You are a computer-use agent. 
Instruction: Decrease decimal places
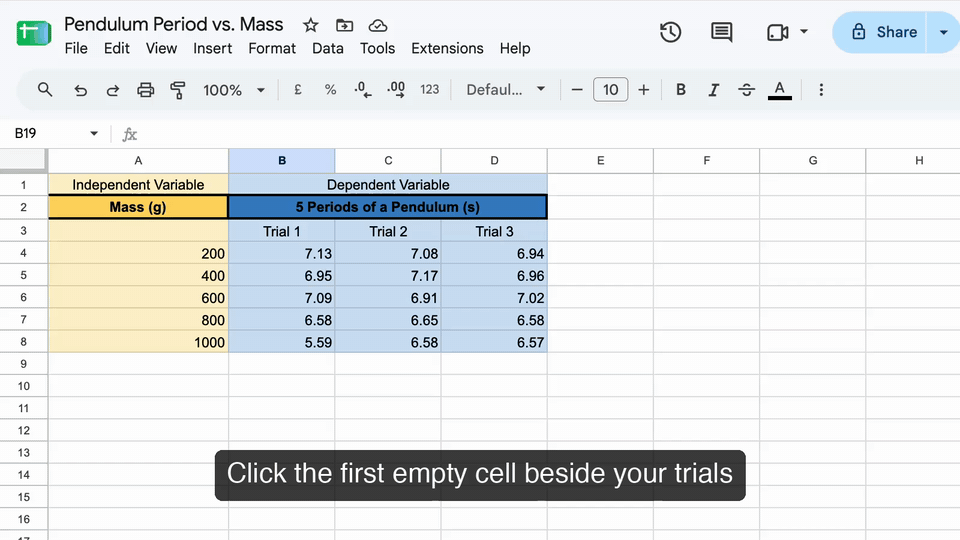[x=362, y=89]
